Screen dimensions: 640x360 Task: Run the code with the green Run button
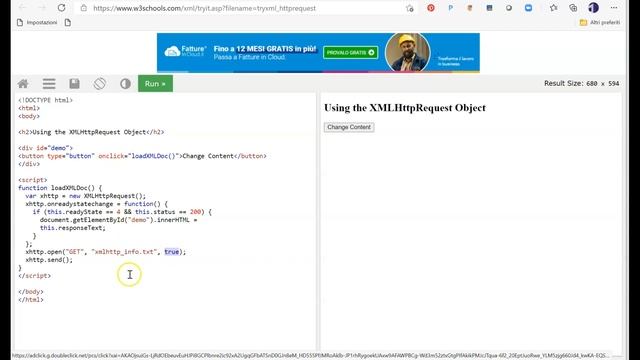[x=155, y=84]
